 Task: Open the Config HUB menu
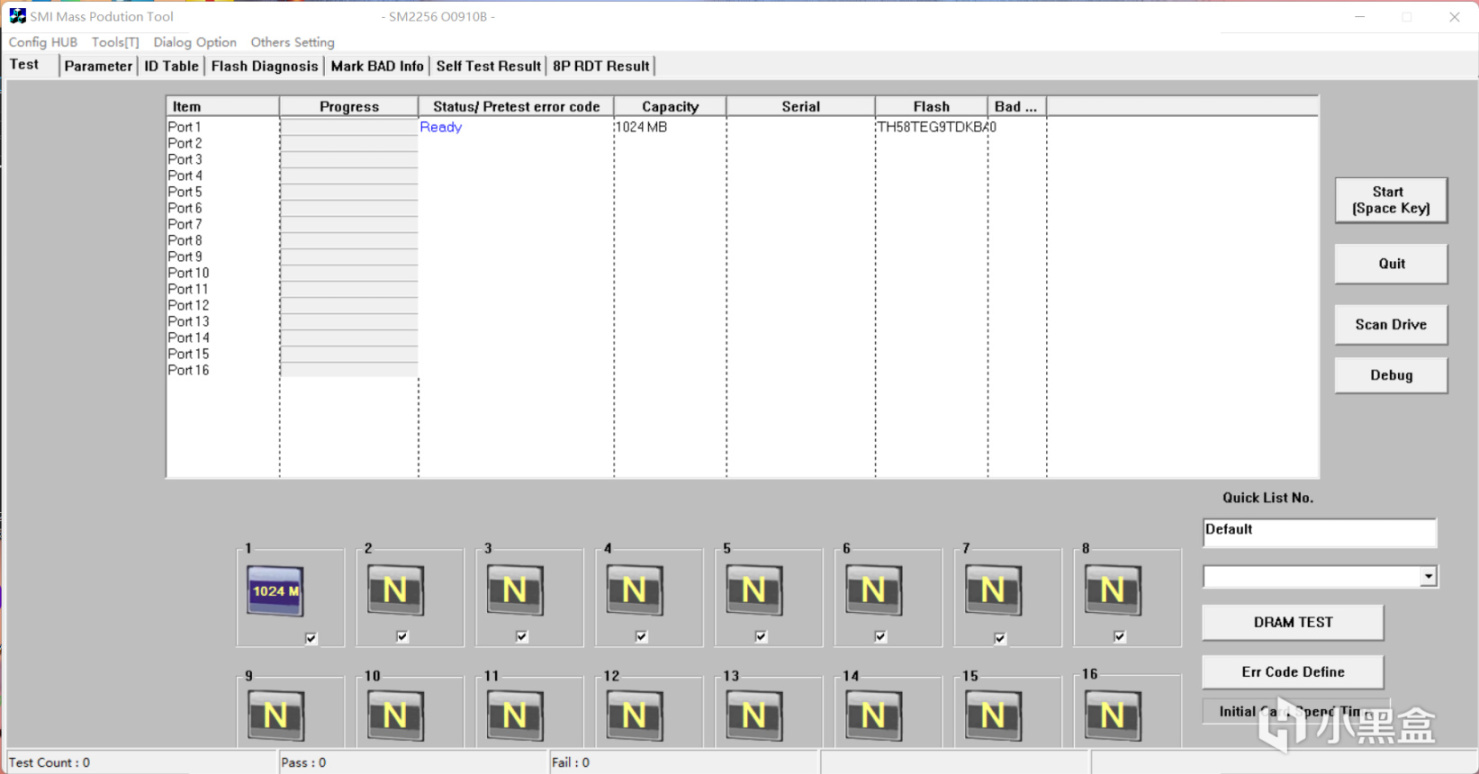click(x=43, y=42)
